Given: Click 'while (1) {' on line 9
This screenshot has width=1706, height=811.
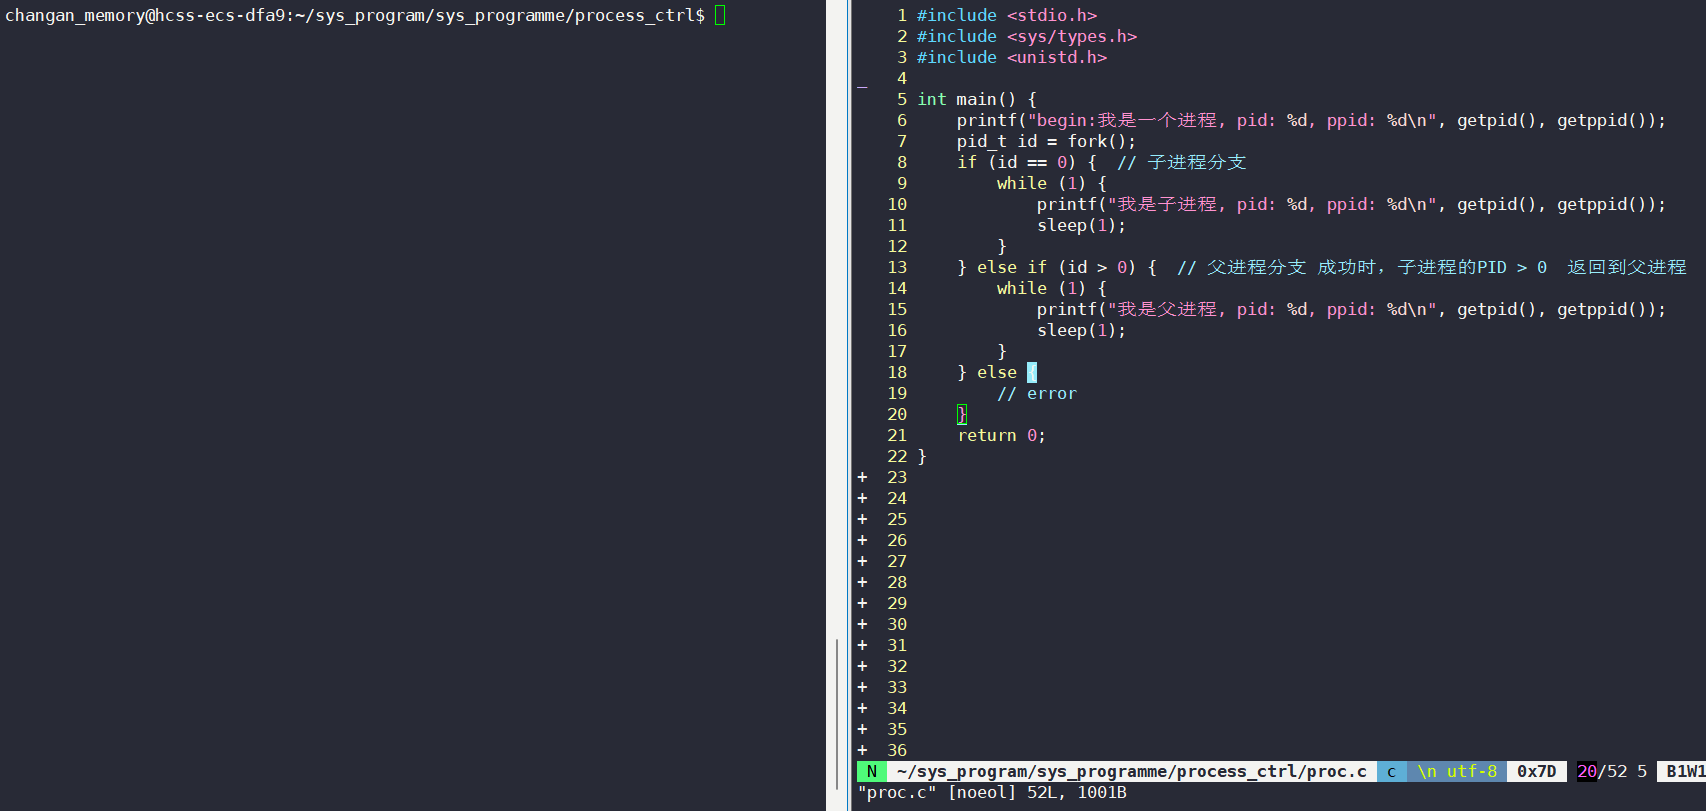Looking at the screenshot, I should (x=1052, y=183).
